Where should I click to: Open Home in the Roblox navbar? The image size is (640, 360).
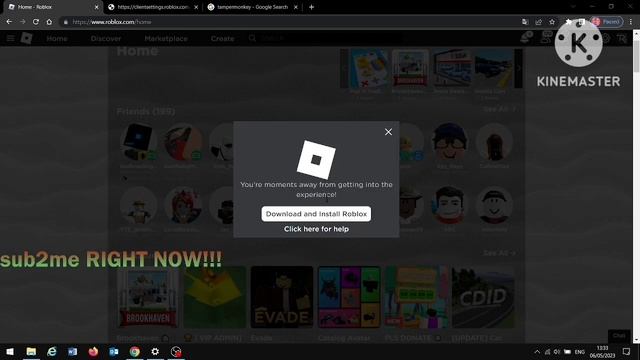click(x=57, y=38)
